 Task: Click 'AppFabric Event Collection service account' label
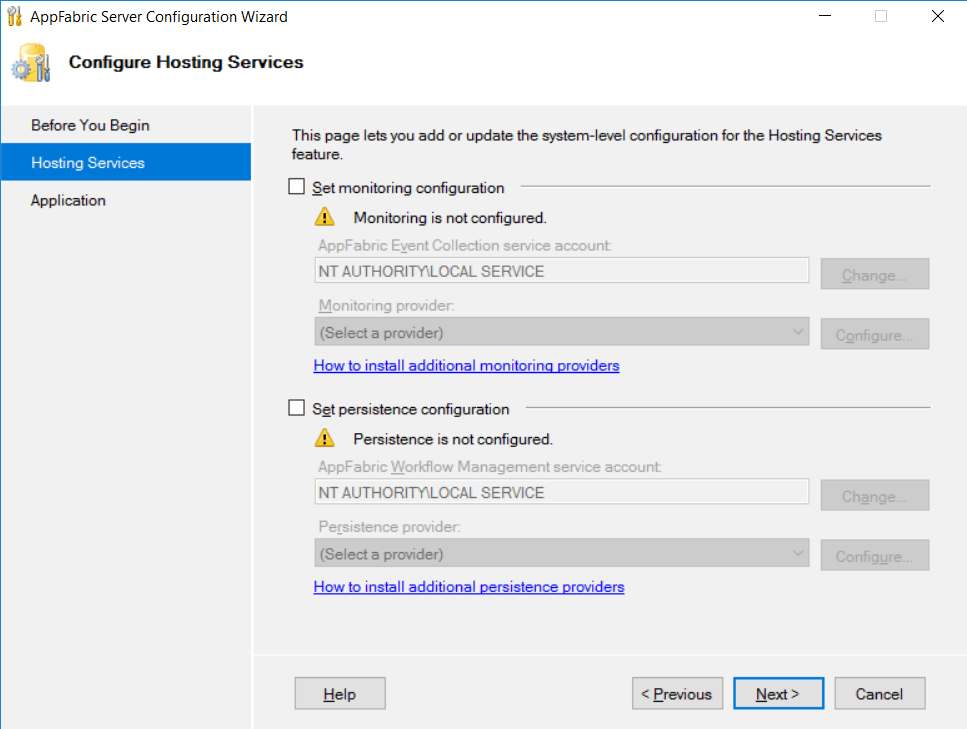464,245
